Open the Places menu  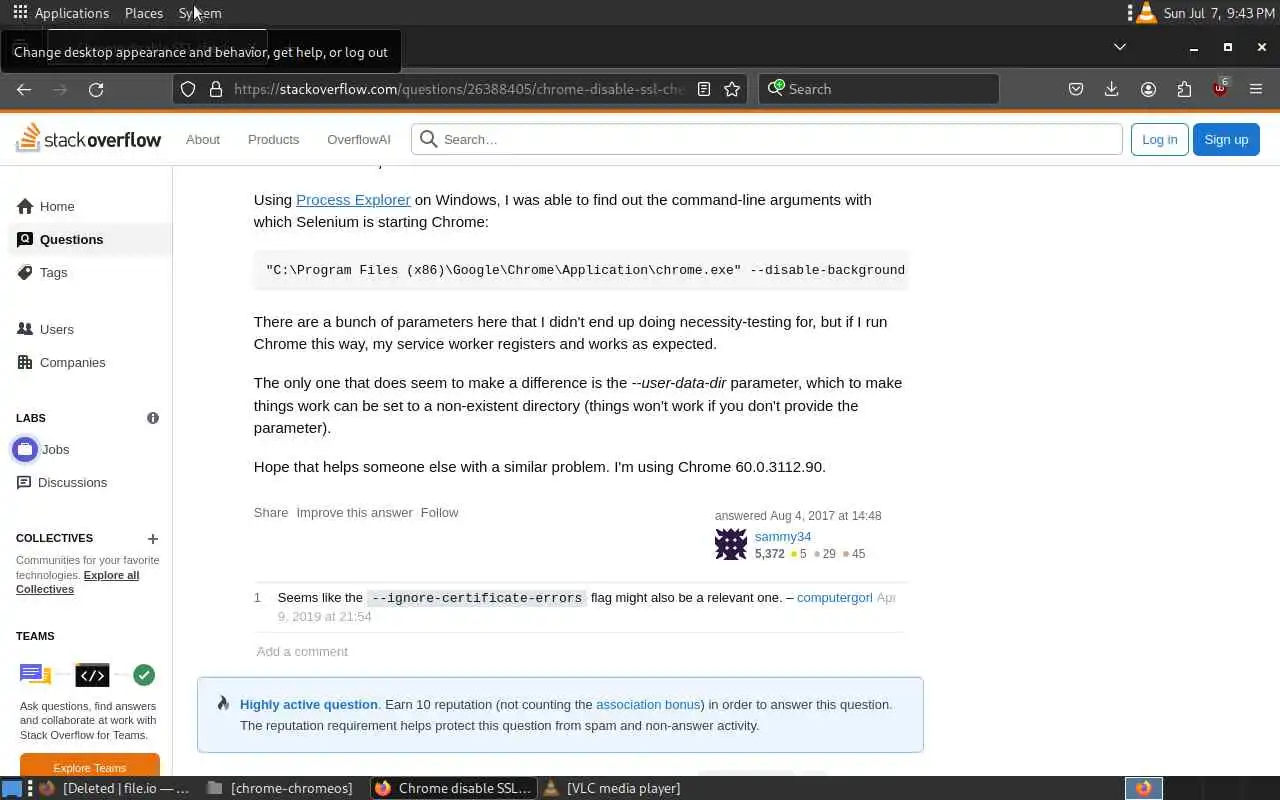(144, 13)
